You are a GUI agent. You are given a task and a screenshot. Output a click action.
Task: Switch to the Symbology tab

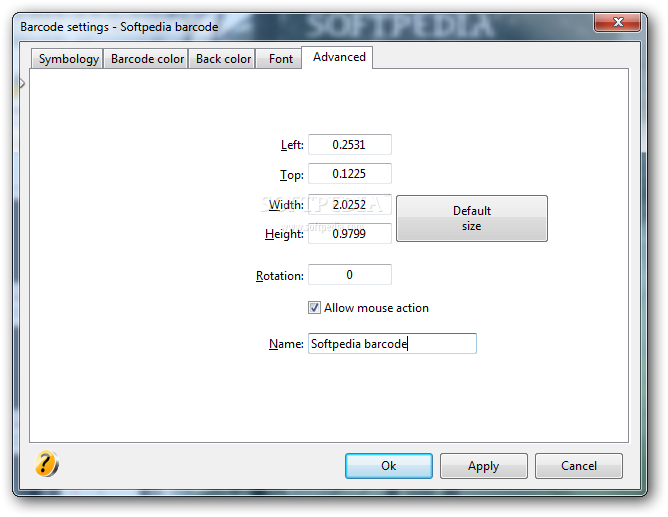67,59
